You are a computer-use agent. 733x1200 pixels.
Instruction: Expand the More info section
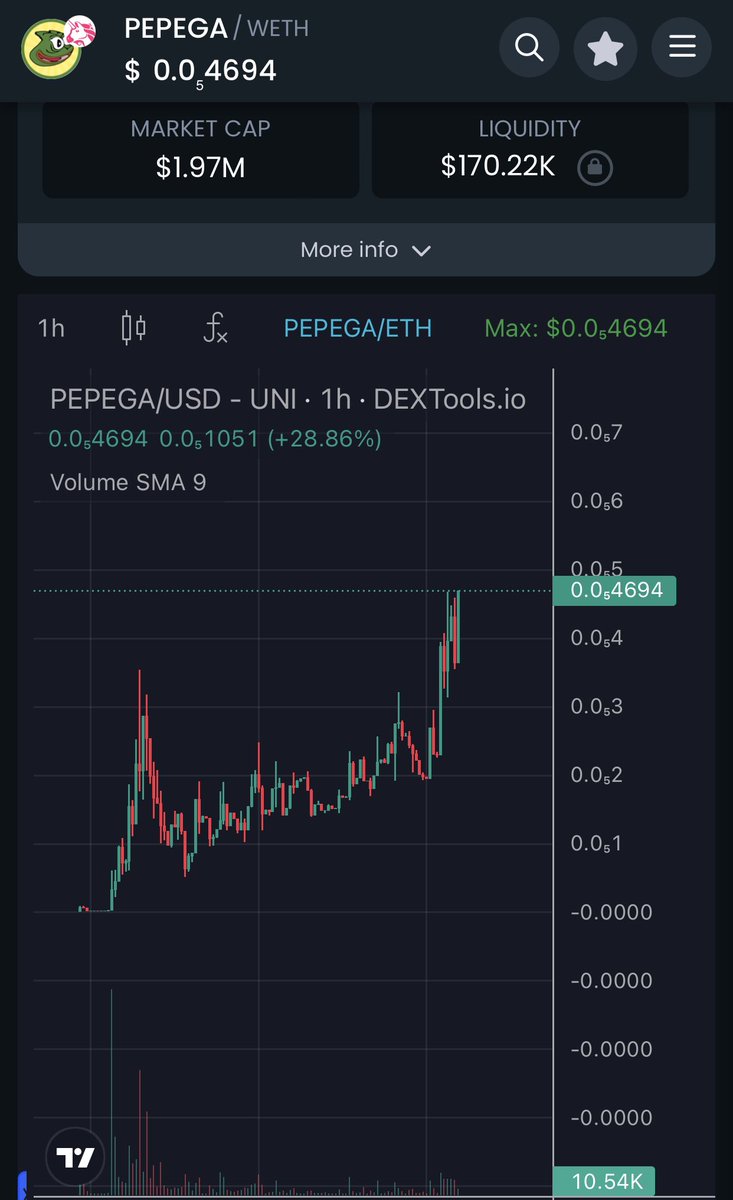[366, 250]
